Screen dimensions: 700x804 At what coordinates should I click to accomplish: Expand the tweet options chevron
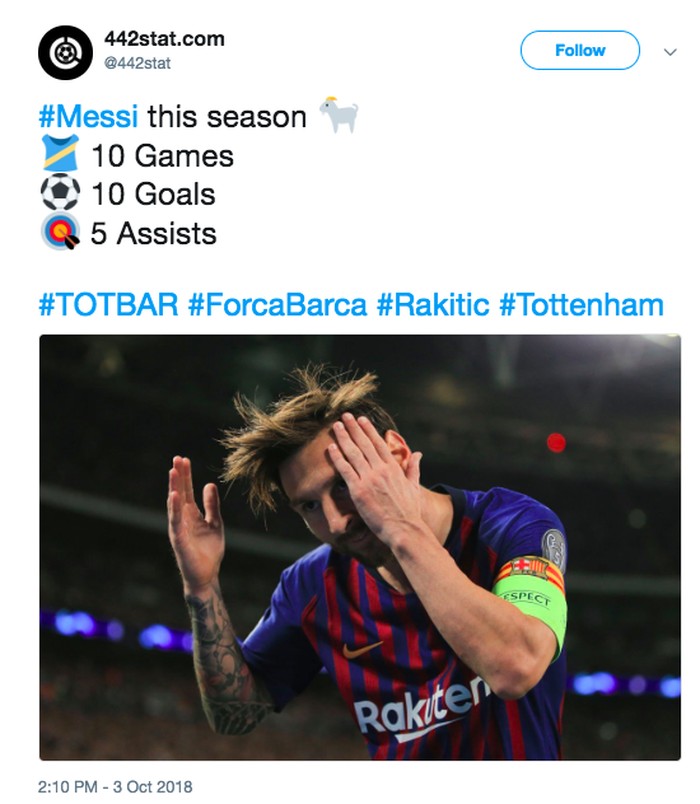(x=670, y=51)
